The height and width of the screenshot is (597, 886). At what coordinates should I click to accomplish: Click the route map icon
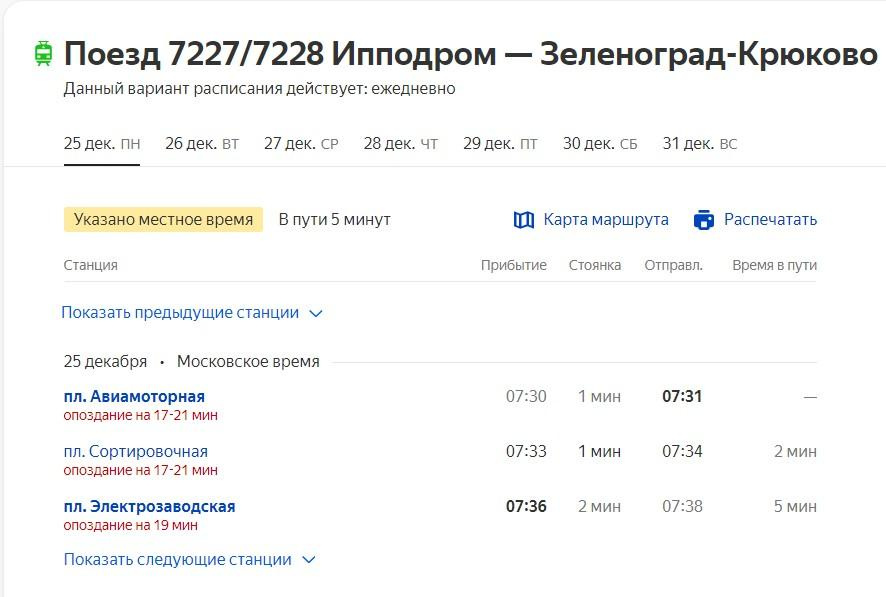(x=524, y=220)
